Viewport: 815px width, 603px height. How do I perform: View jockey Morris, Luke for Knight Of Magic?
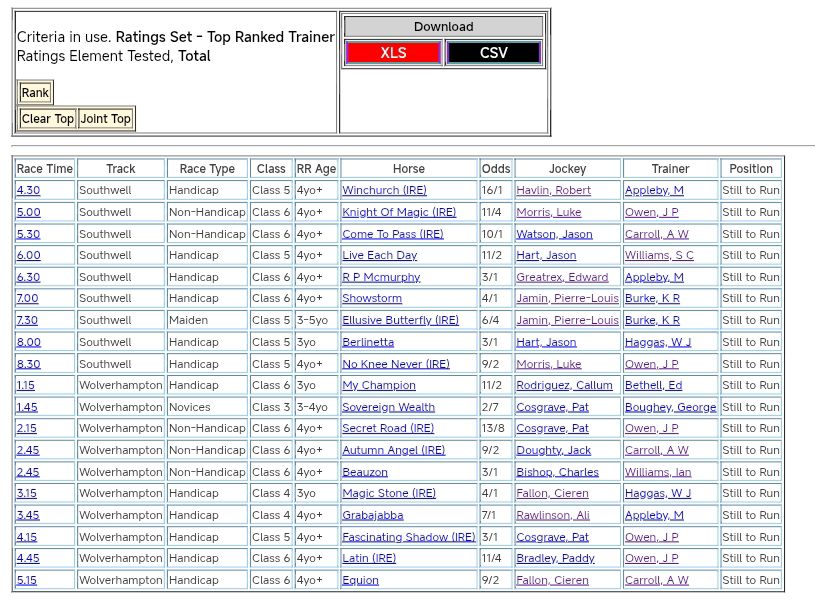click(x=548, y=212)
